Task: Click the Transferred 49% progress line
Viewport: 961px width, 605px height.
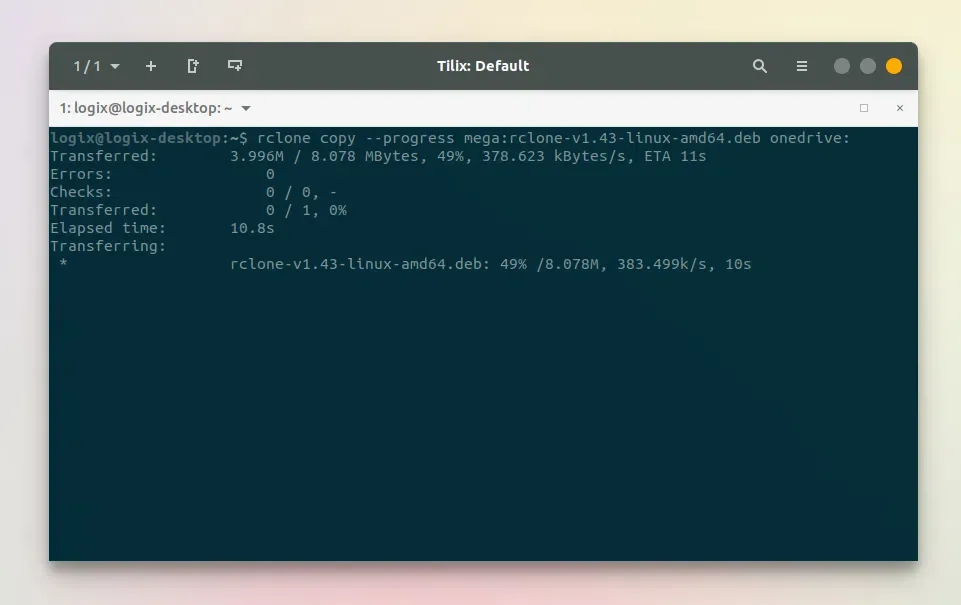Action: coord(378,156)
